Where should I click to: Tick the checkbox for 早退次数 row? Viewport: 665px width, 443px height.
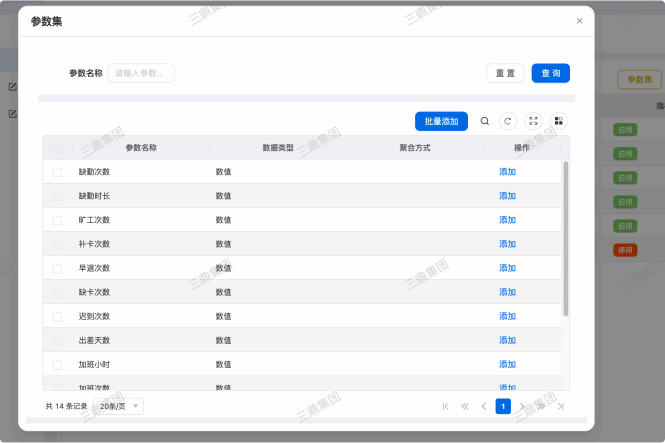58,268
